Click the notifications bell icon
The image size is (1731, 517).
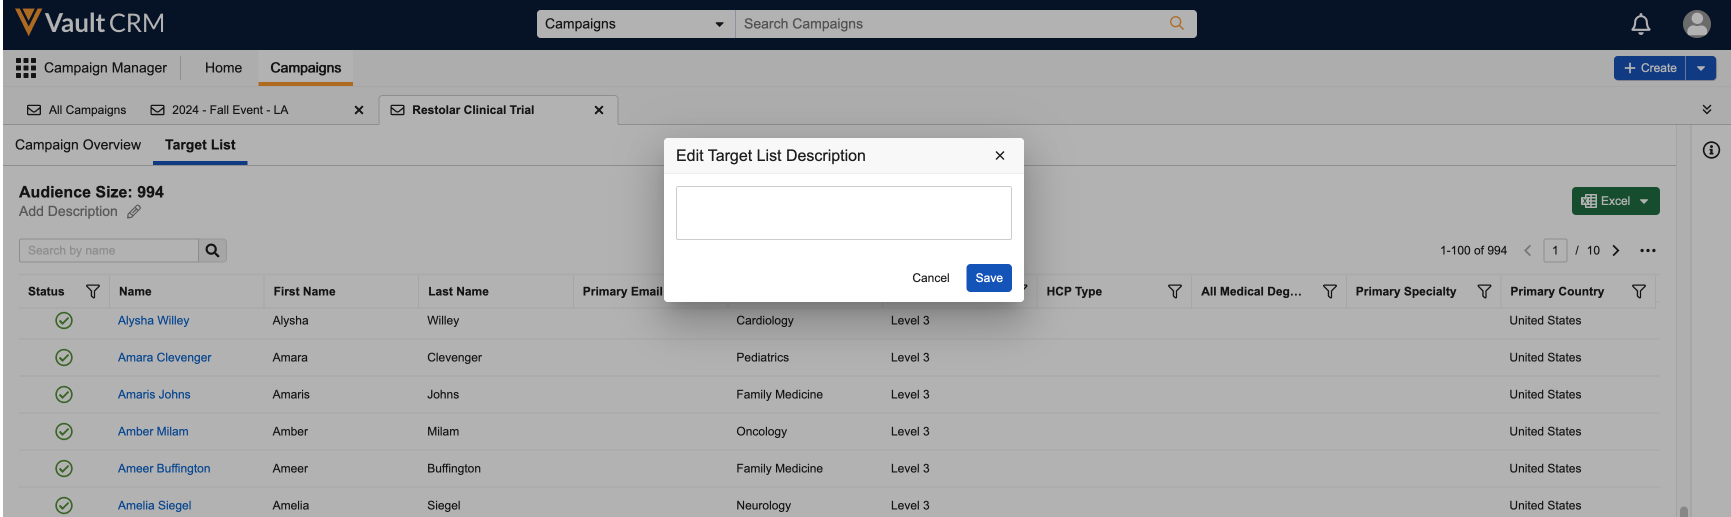coord(1641,24)
